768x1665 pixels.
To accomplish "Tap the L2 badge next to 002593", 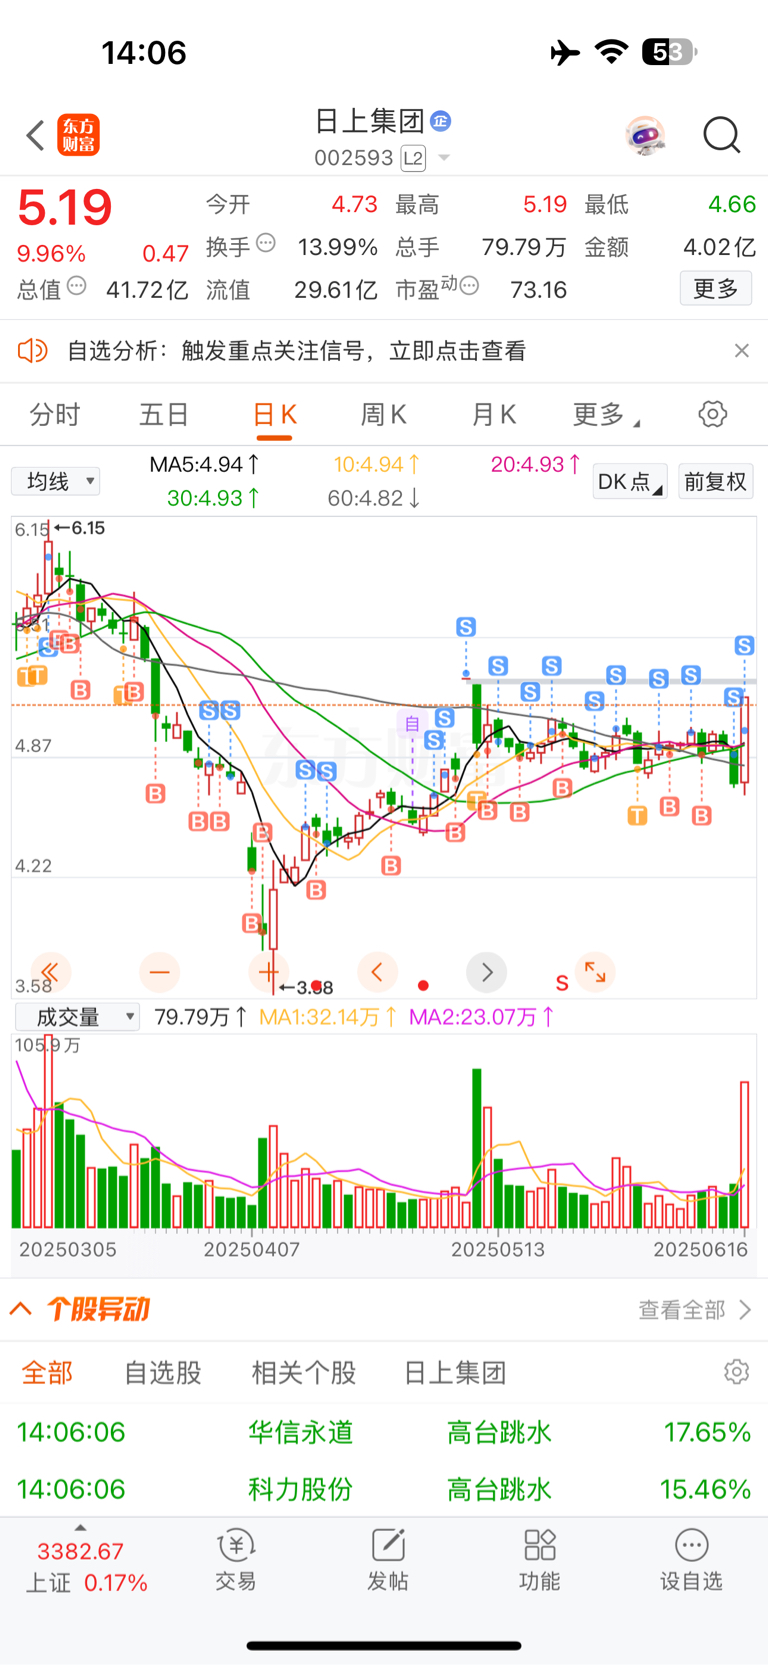I will [x=413, y=158].
